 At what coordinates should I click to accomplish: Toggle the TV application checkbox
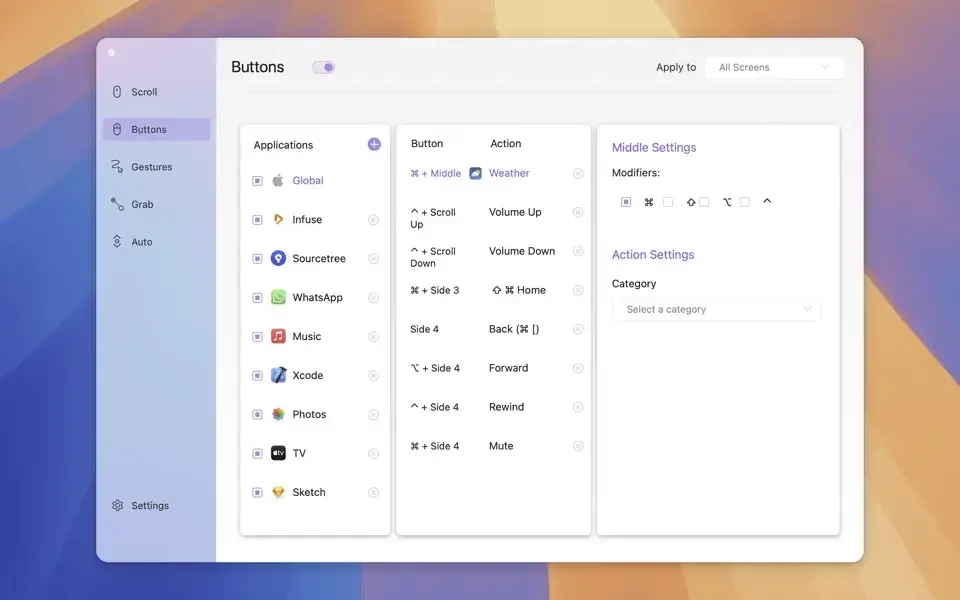[257, 454]
